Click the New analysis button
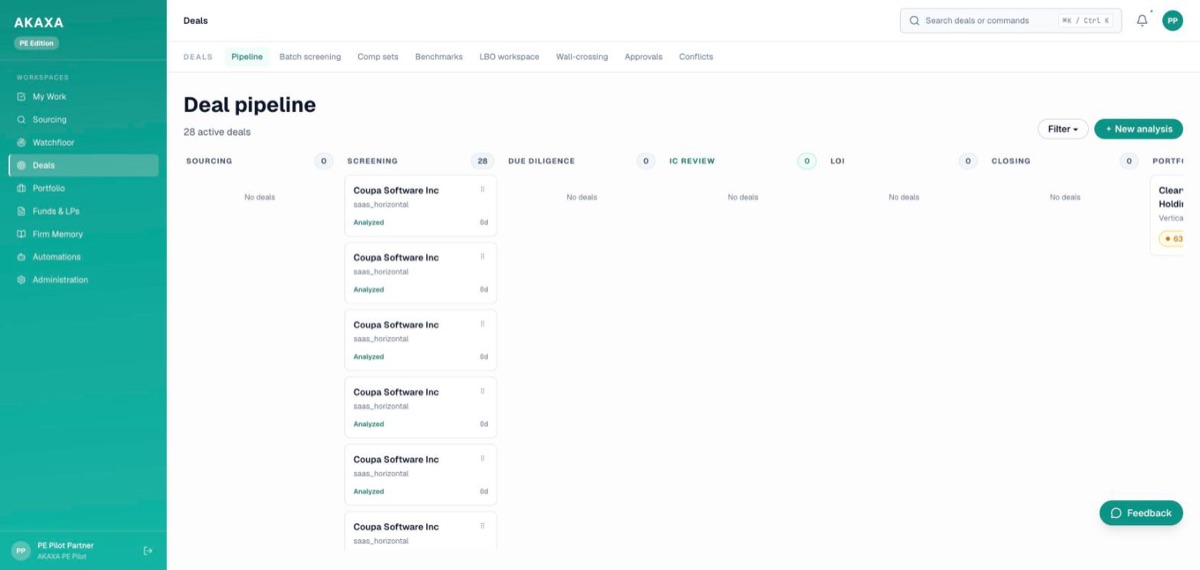The height and width of the screenshot is (570, 1200). 1139,129
